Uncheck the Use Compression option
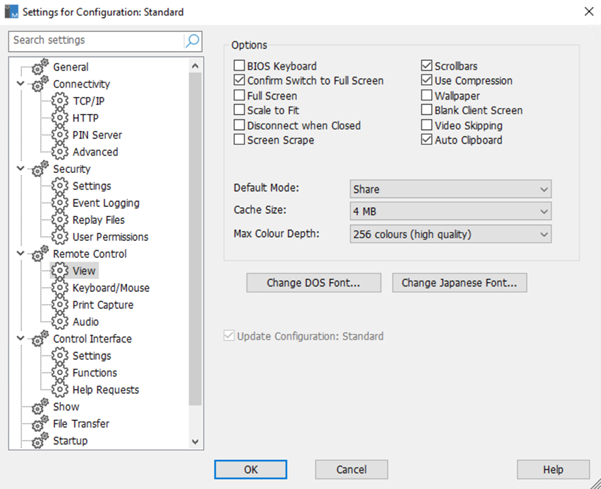The width and height of the screenshot is (601, 489). coord(427,80)
